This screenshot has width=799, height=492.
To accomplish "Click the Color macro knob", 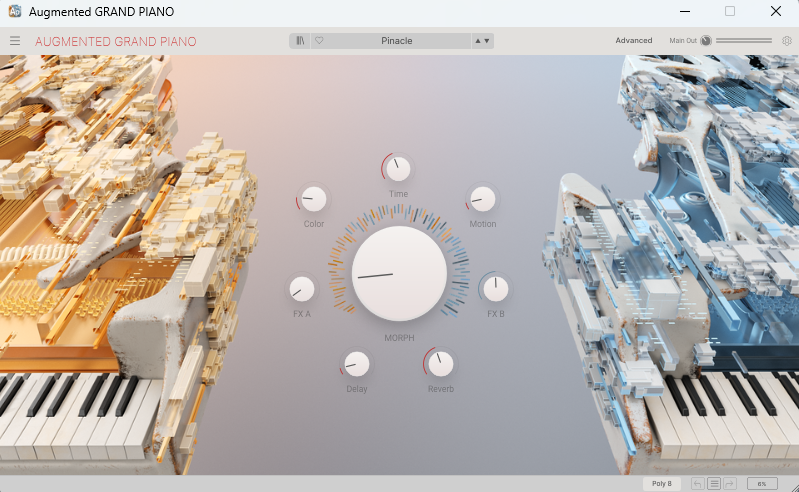I will coord(314,199).
